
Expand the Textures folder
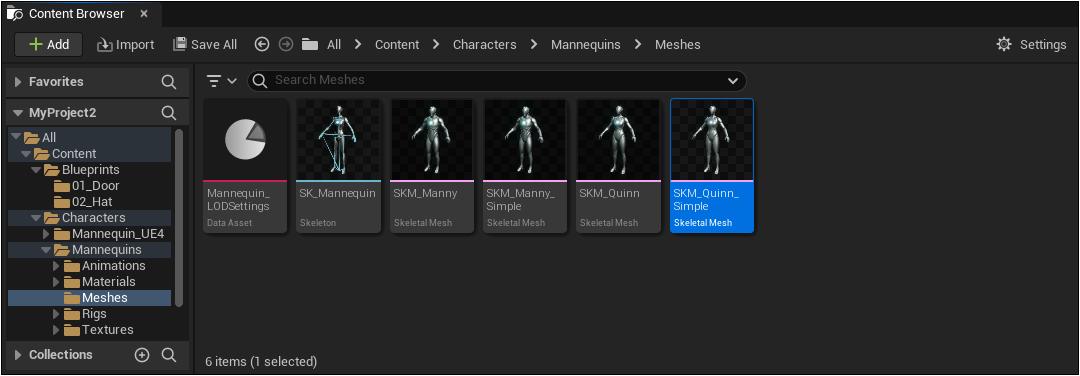[x=56, y=330]
